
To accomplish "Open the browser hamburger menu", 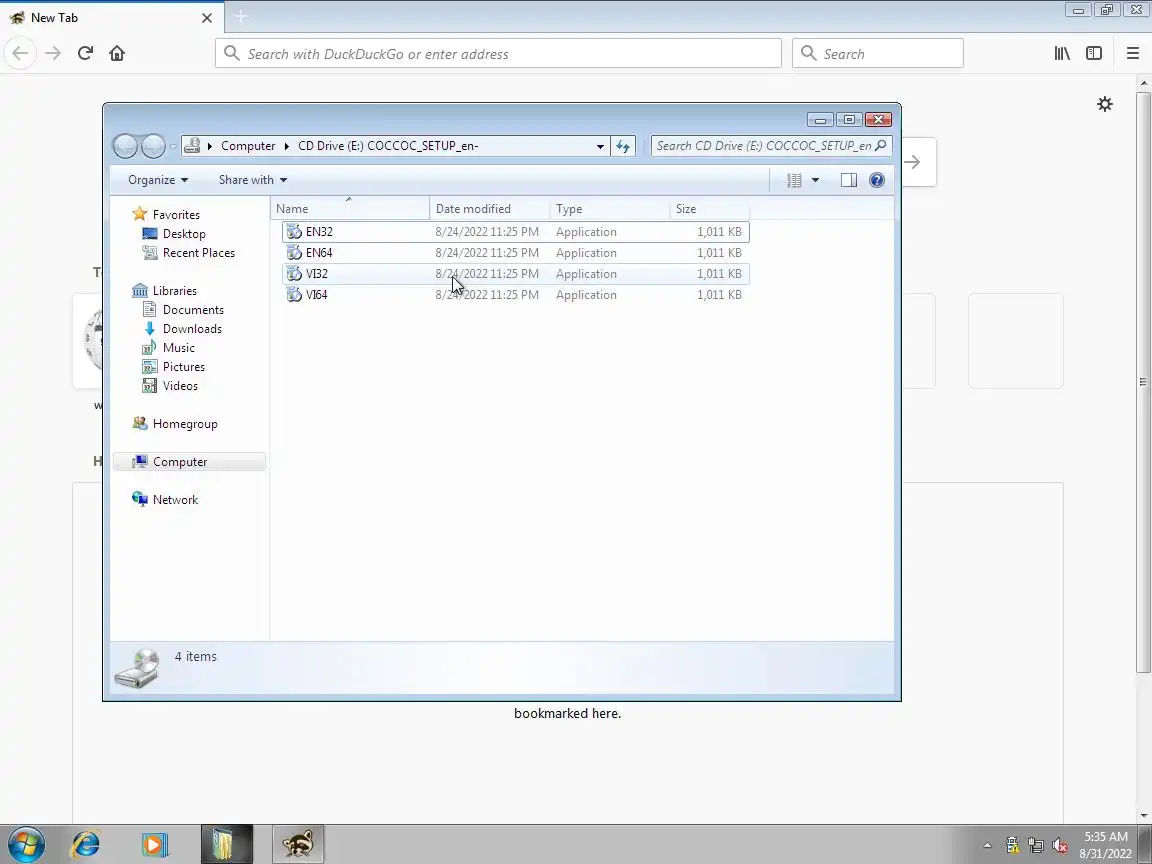I will (x=1132, y=53).
